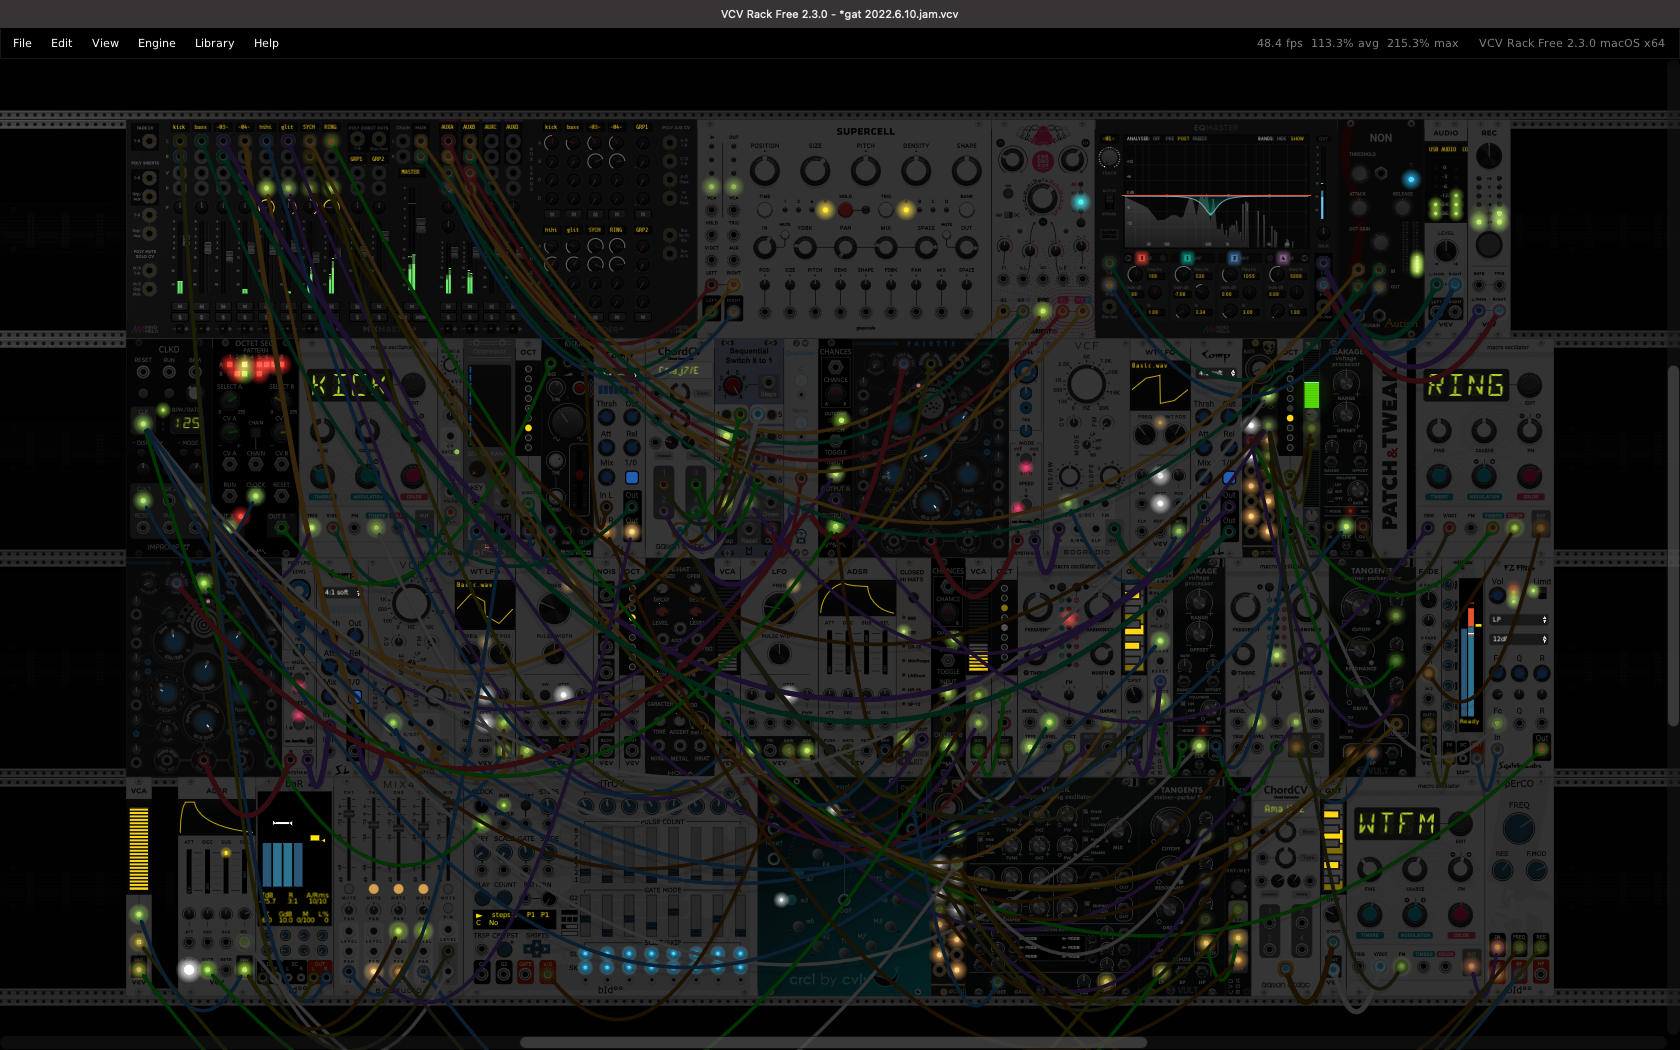The width and height of the screenshot is (1680, 1050).
Task: Click the KICK module TIMBRE knob
Action: [x=322, y=476]
